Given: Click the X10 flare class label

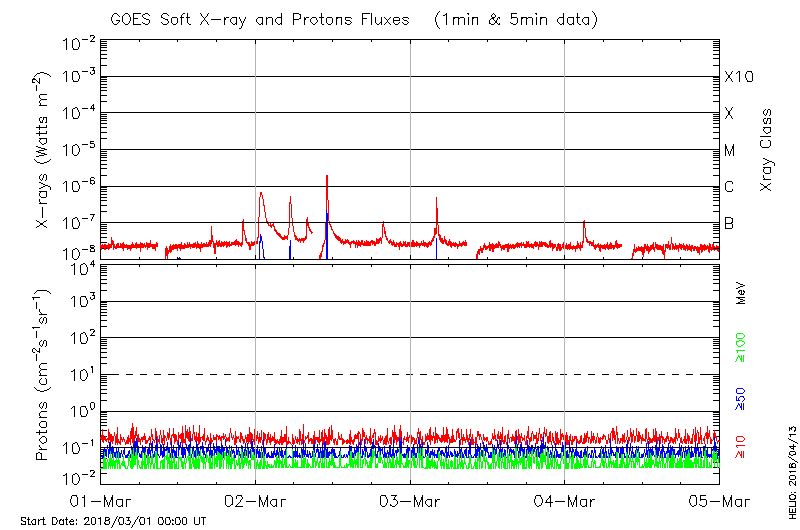Looking at the screenshot, I should point(739,77).
